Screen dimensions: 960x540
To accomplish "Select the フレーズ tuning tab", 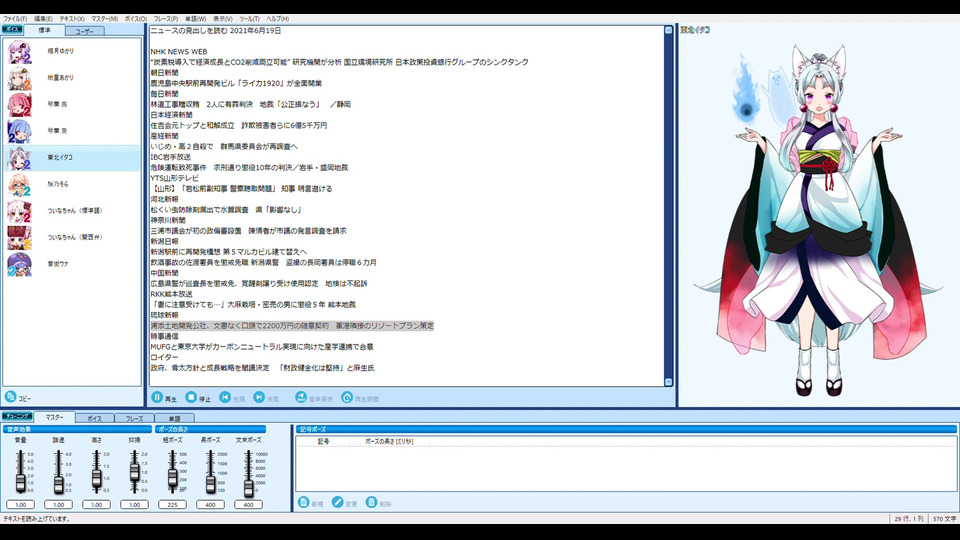I will 134,418.
